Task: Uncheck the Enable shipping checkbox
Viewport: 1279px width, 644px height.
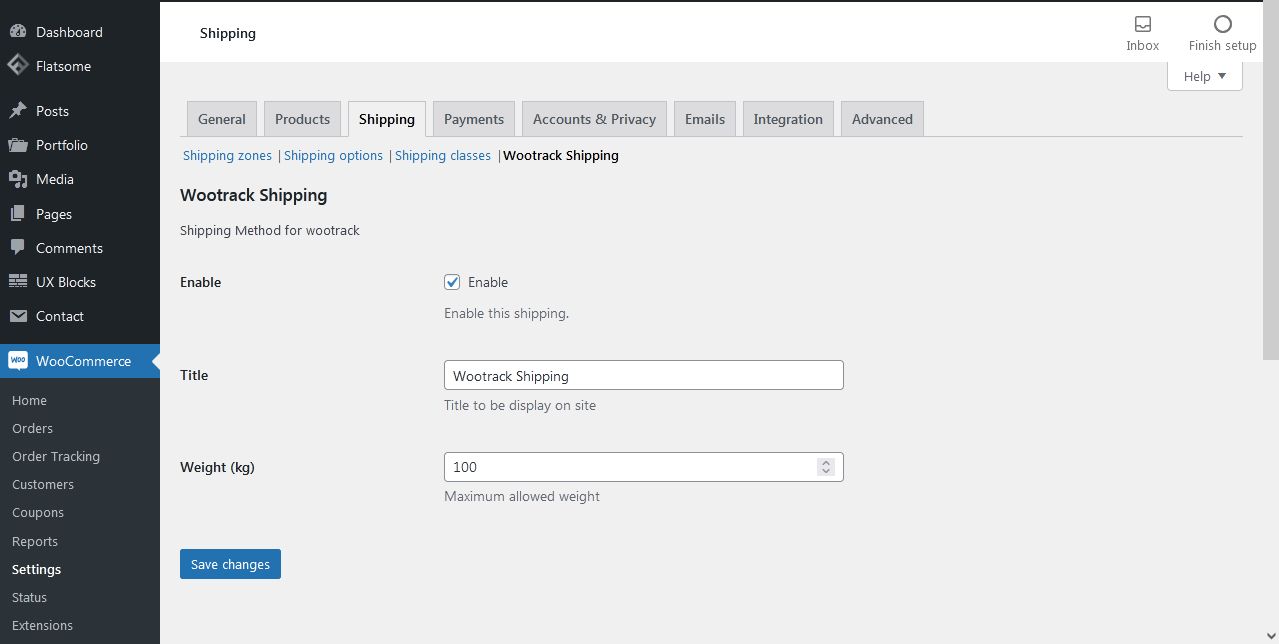Action: (x=452, y=282)
